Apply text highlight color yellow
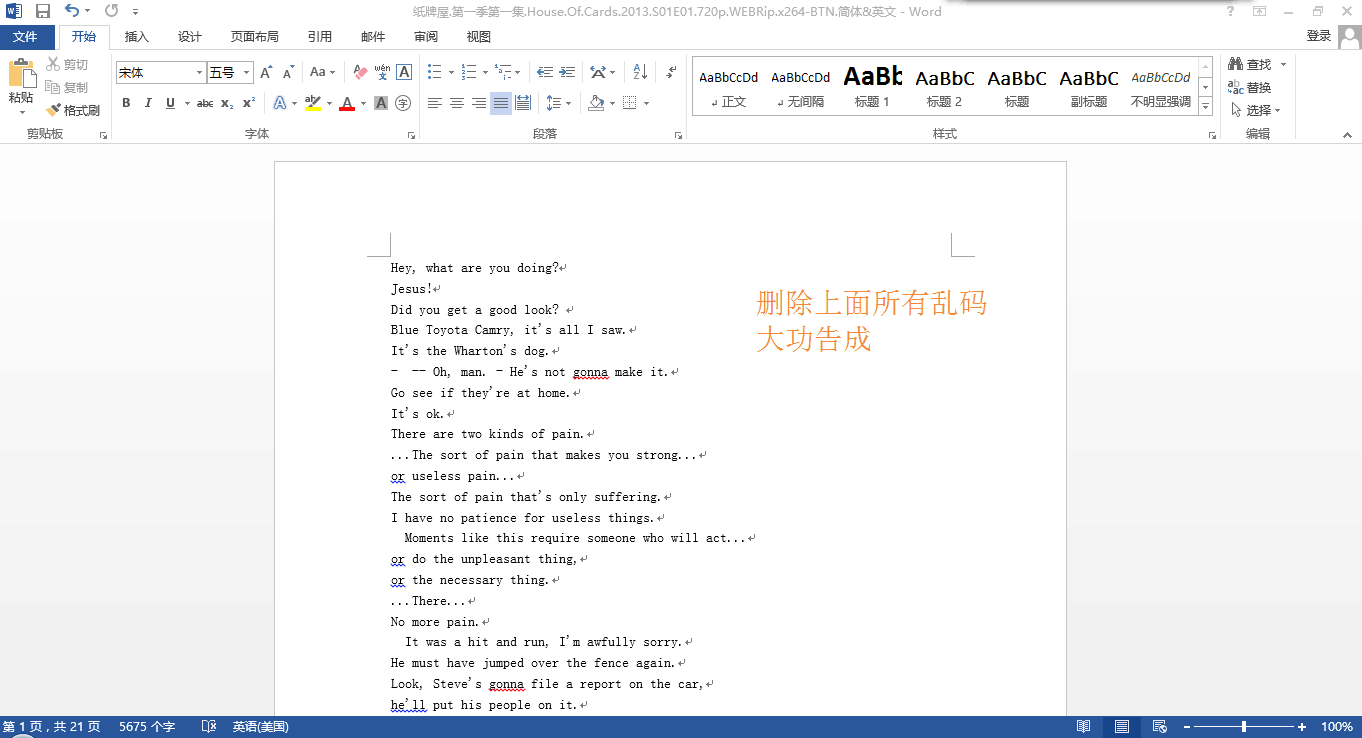This screenshot has width=1362, height=738. tap(313, 103)
